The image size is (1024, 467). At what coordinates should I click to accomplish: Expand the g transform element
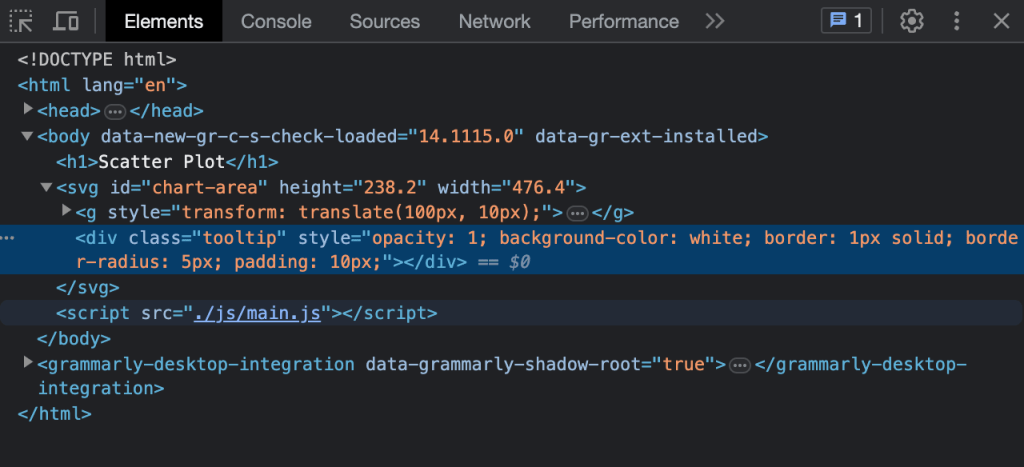click(67, 211)
